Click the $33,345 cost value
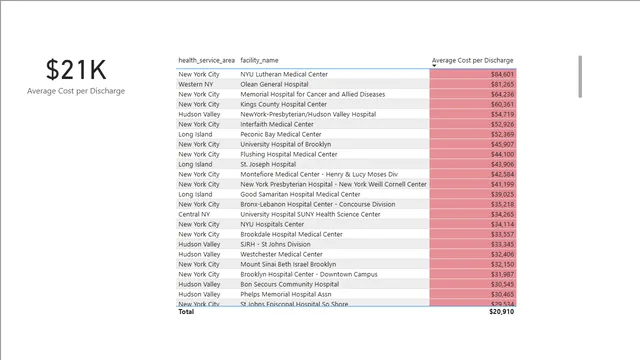Image resolution: width=640 pixels, height=360 pixels. point(502,244)
